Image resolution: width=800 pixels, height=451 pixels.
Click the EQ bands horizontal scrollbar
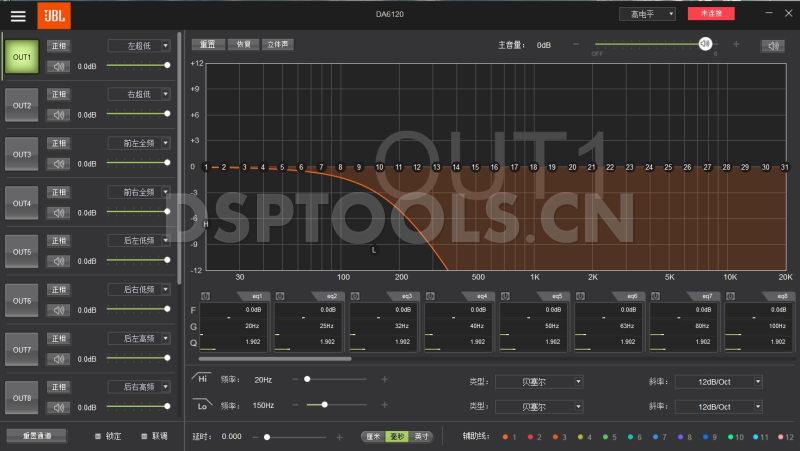coord(275,359)
